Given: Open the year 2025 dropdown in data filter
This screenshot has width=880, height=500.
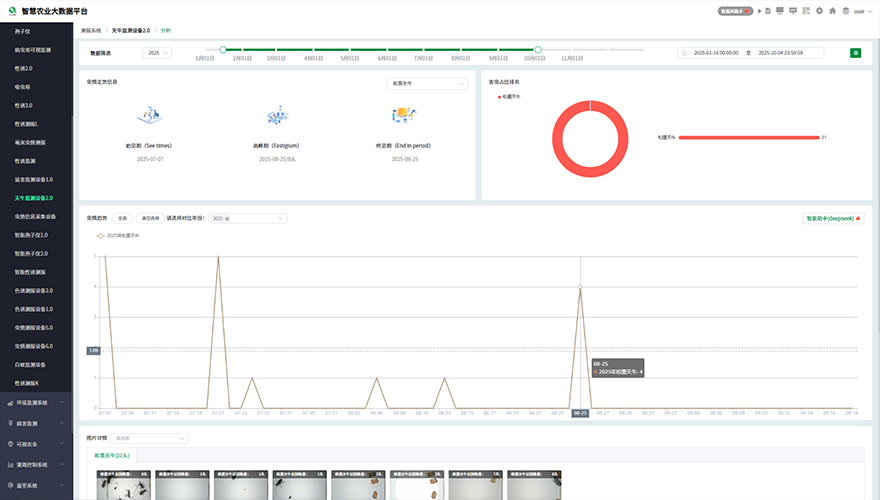Looking at the screenshot, I should 157,52.
